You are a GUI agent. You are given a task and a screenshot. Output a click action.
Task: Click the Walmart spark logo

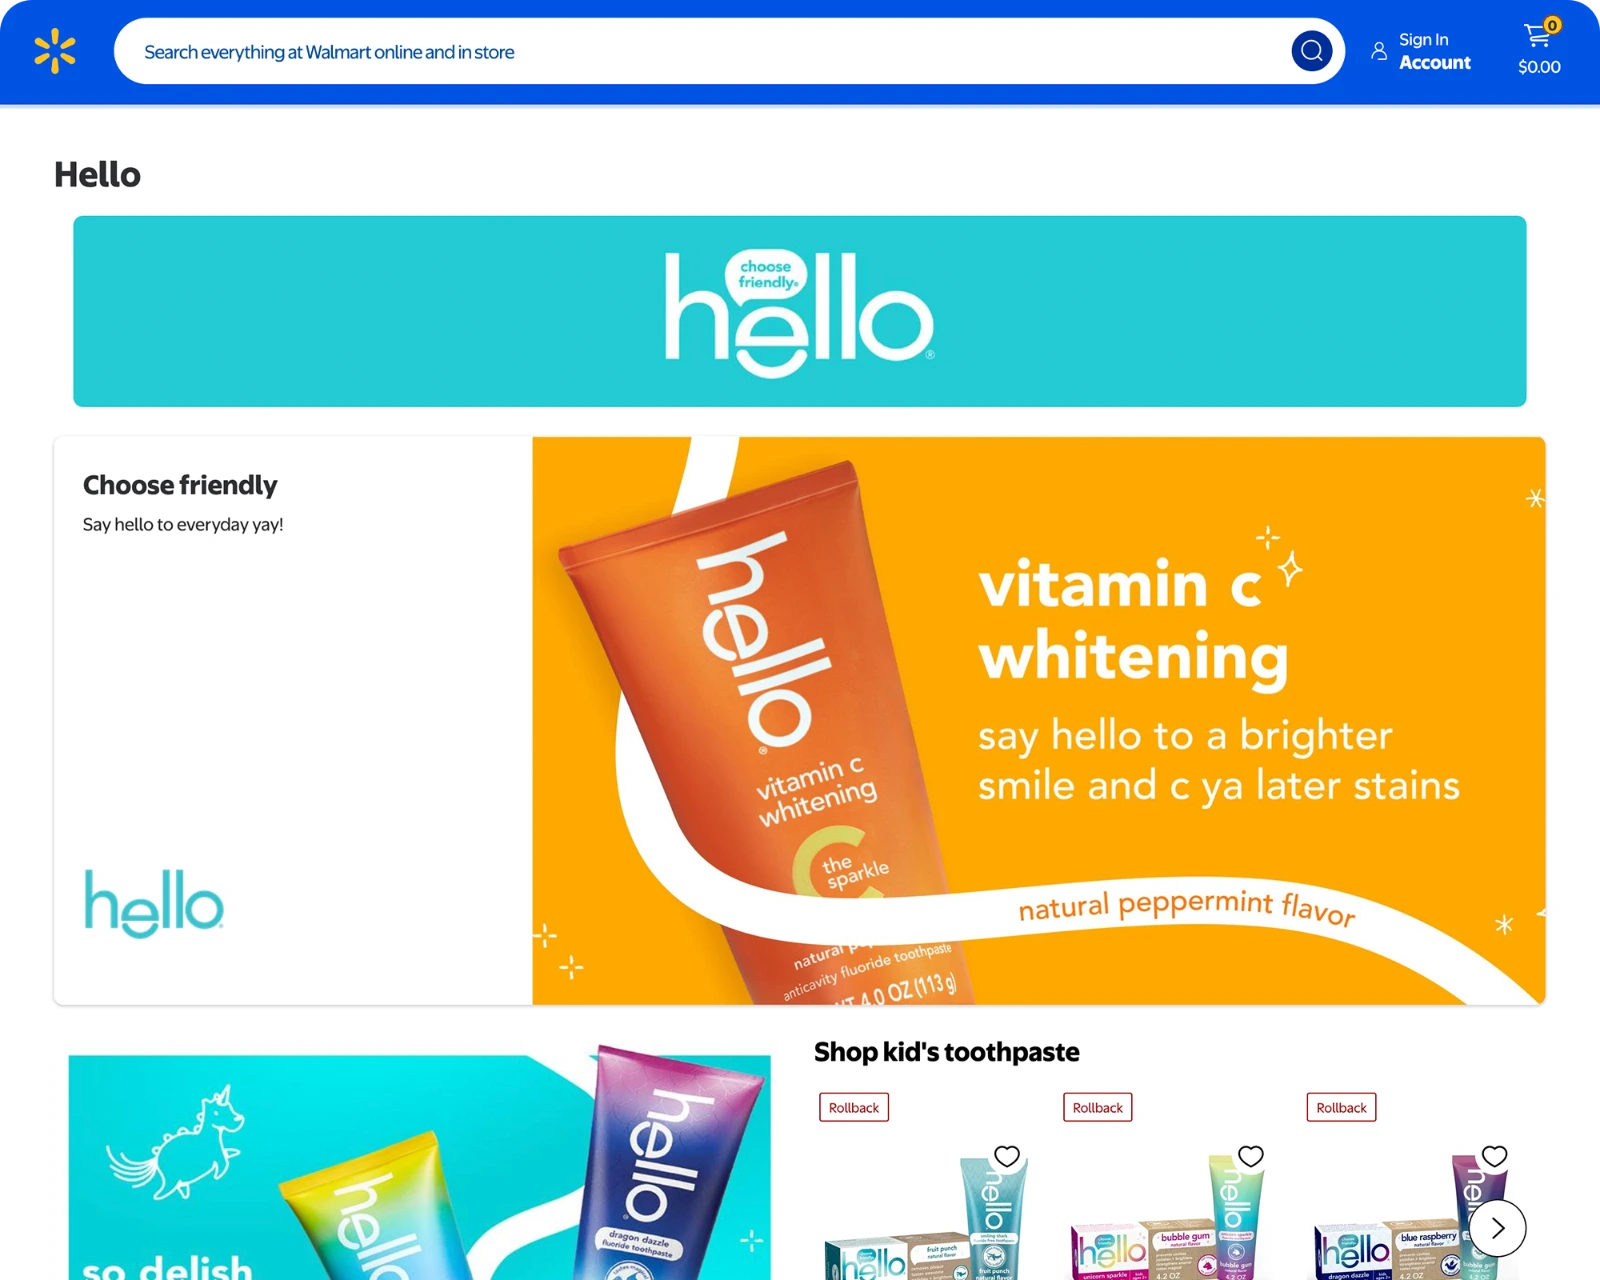pyautogui.click(x=55, y=52)
